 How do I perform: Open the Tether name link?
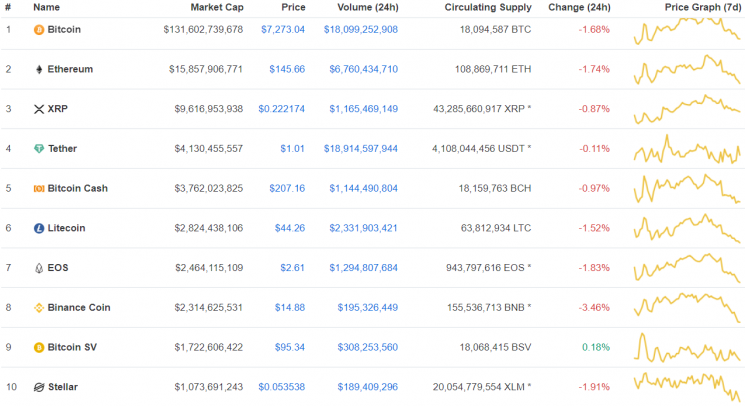point(62,149)
